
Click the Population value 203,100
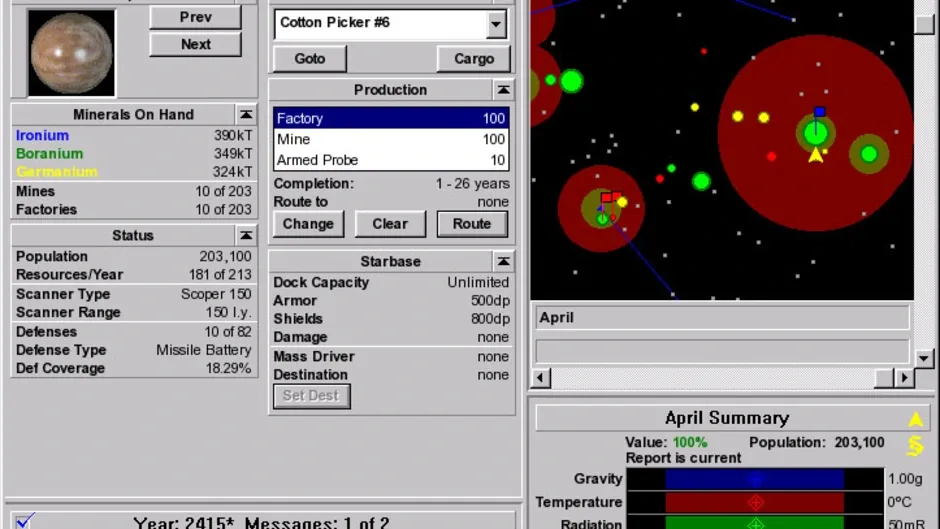[x=225, y=257]
